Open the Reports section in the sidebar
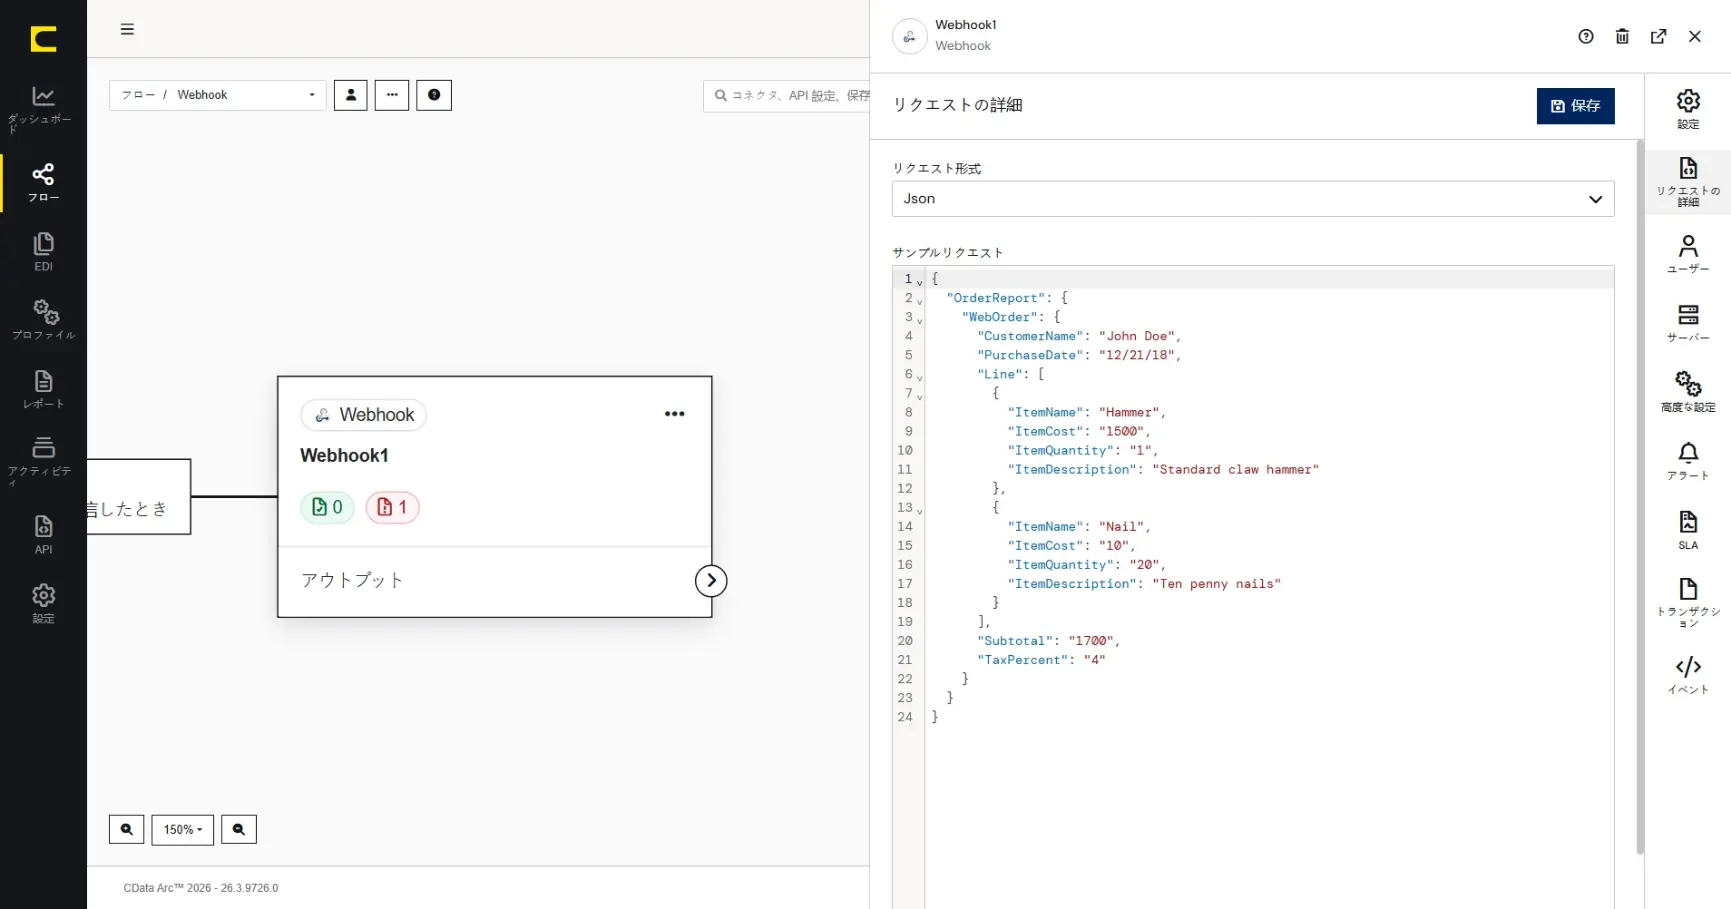The width and height of the screenshot is (1731, 909). point(43,389)
